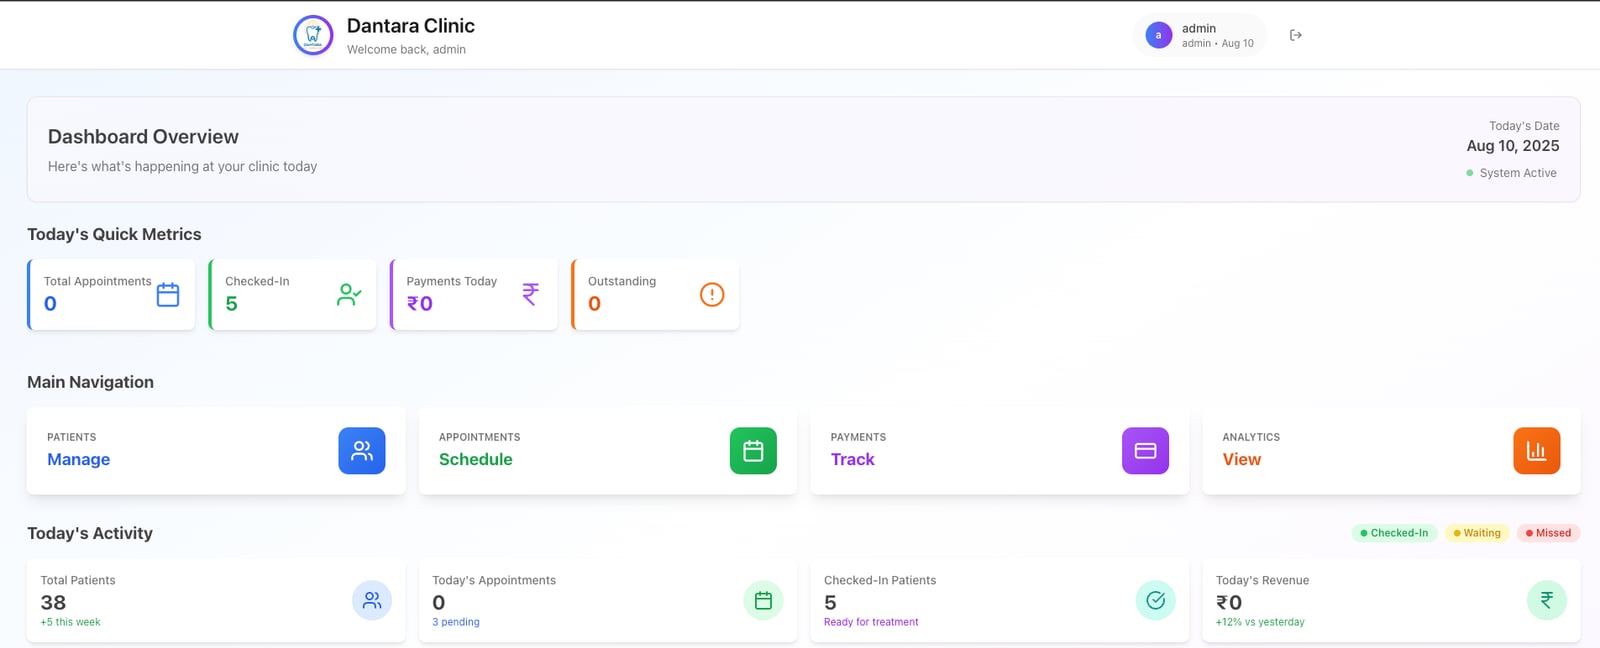Click the Today's Activity heading
The width and height of the screenshot is (1600, 648).
coord(90,533)
